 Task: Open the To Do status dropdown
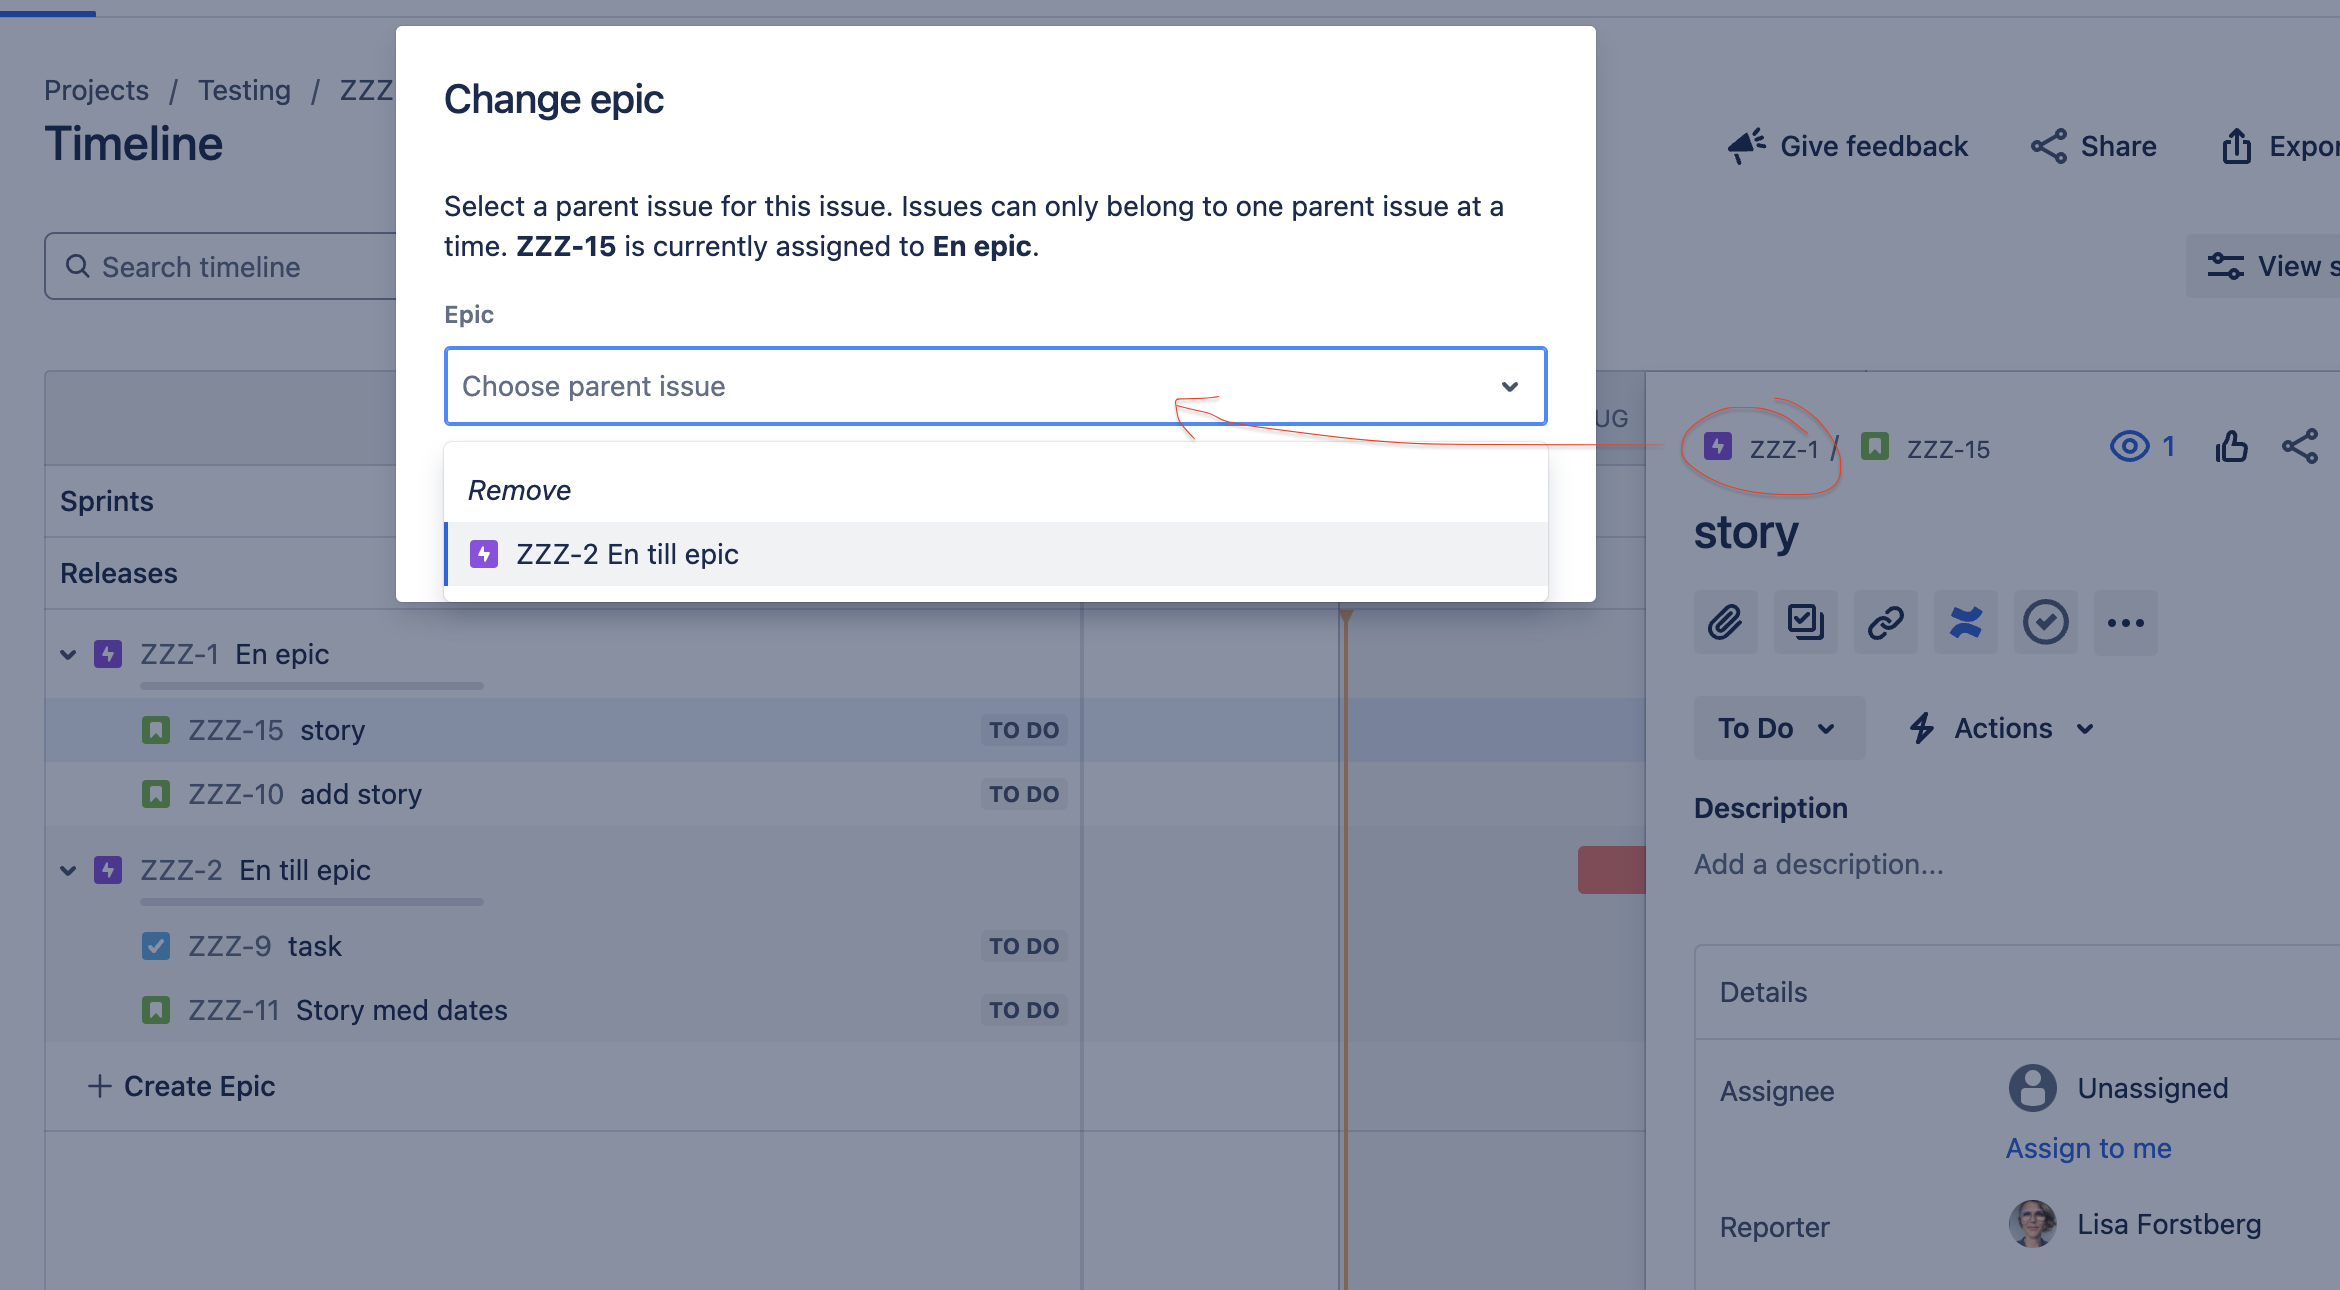(1777, 728)
